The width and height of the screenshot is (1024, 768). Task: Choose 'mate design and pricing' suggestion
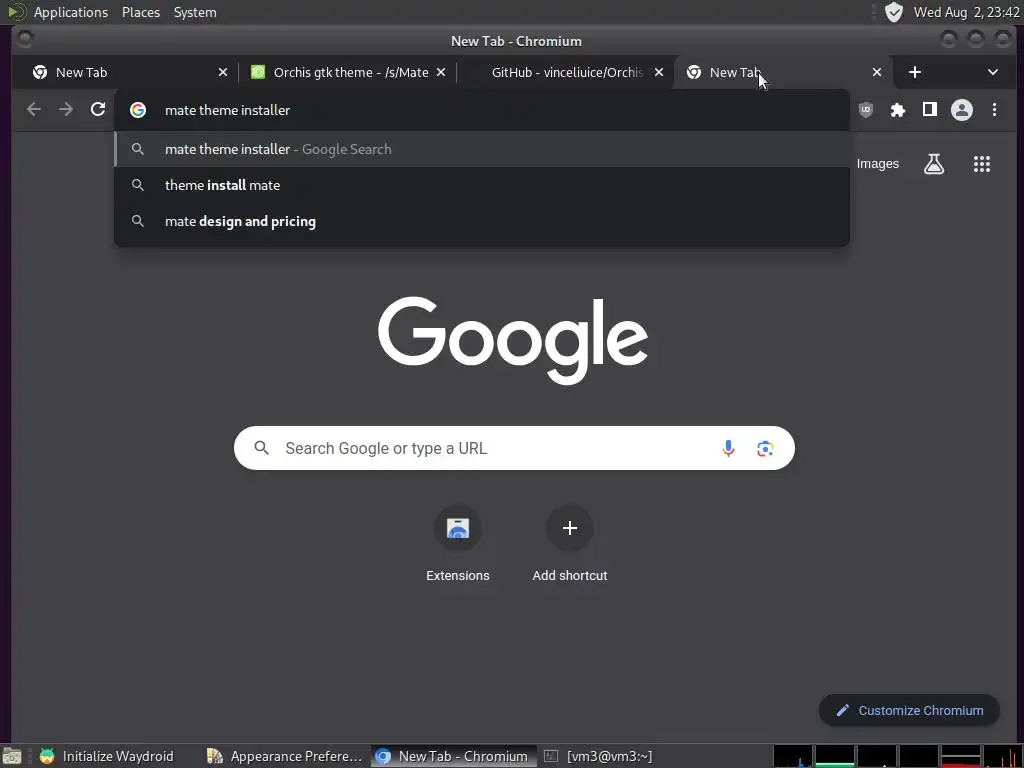[x=482, y=221]
